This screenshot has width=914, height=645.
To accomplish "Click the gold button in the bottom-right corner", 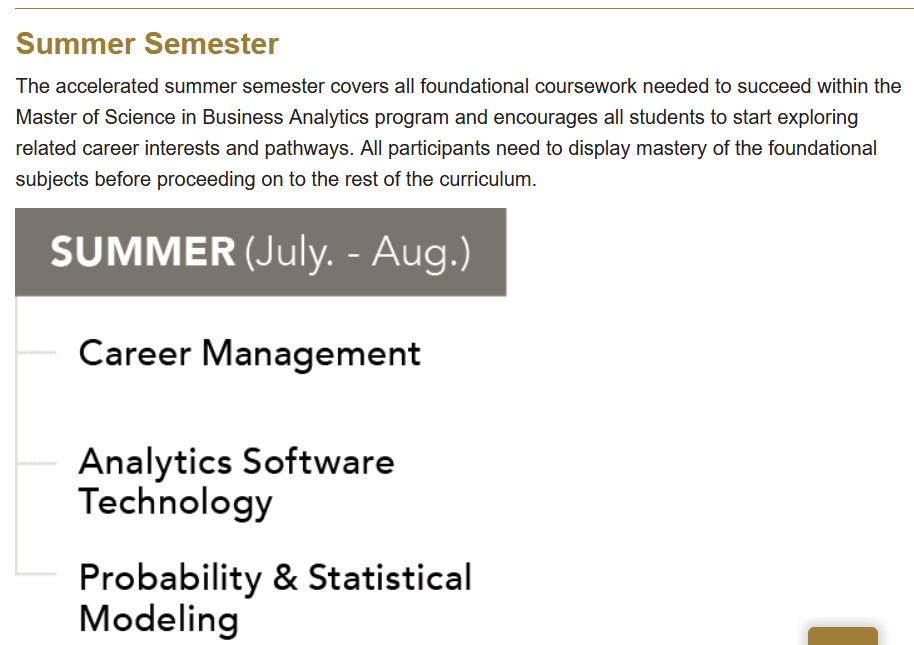I will pyautogui.click(x=842, y=636).
